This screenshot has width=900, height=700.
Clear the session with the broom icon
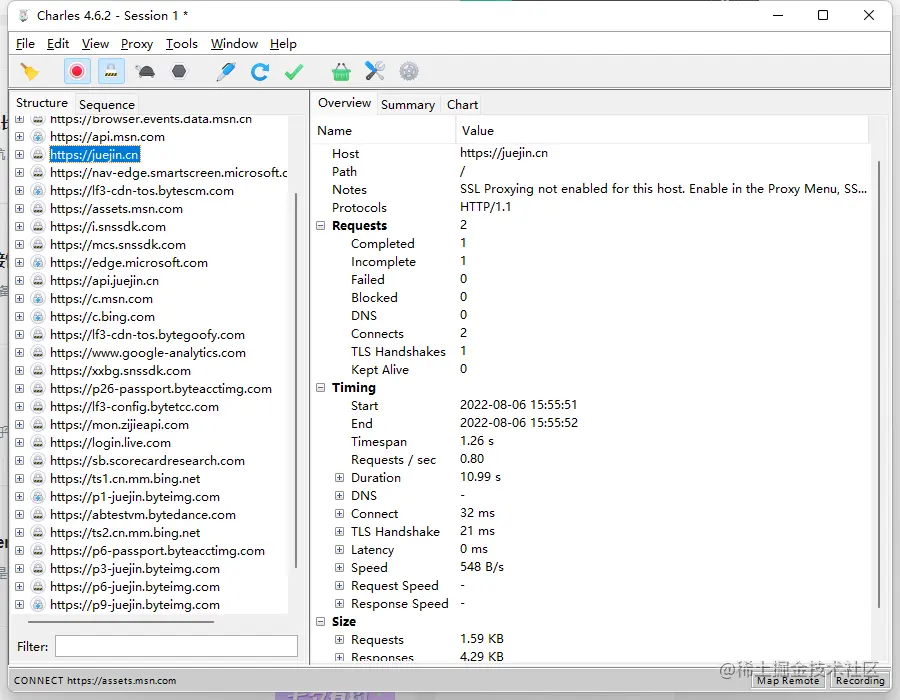[x=29, y=72]
